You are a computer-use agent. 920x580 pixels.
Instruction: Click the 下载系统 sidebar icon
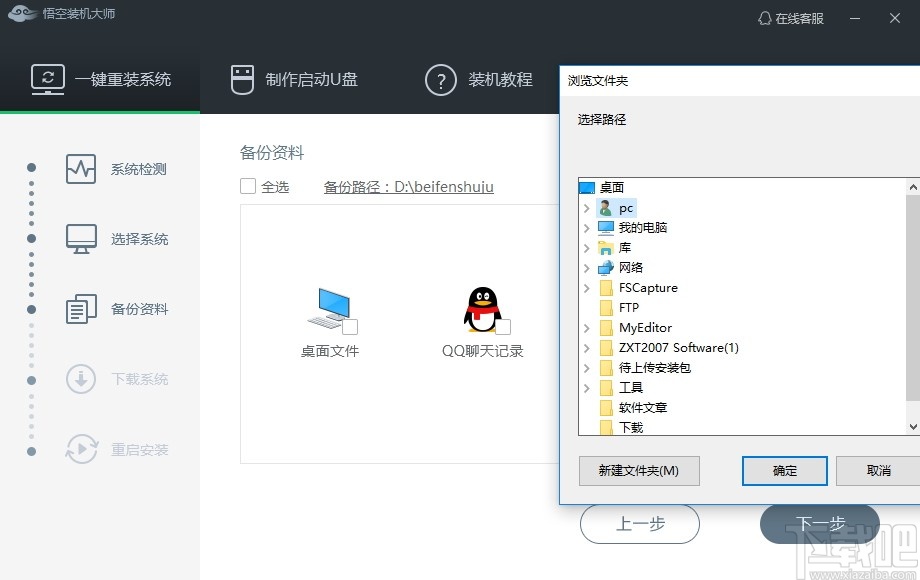[80, 379]
